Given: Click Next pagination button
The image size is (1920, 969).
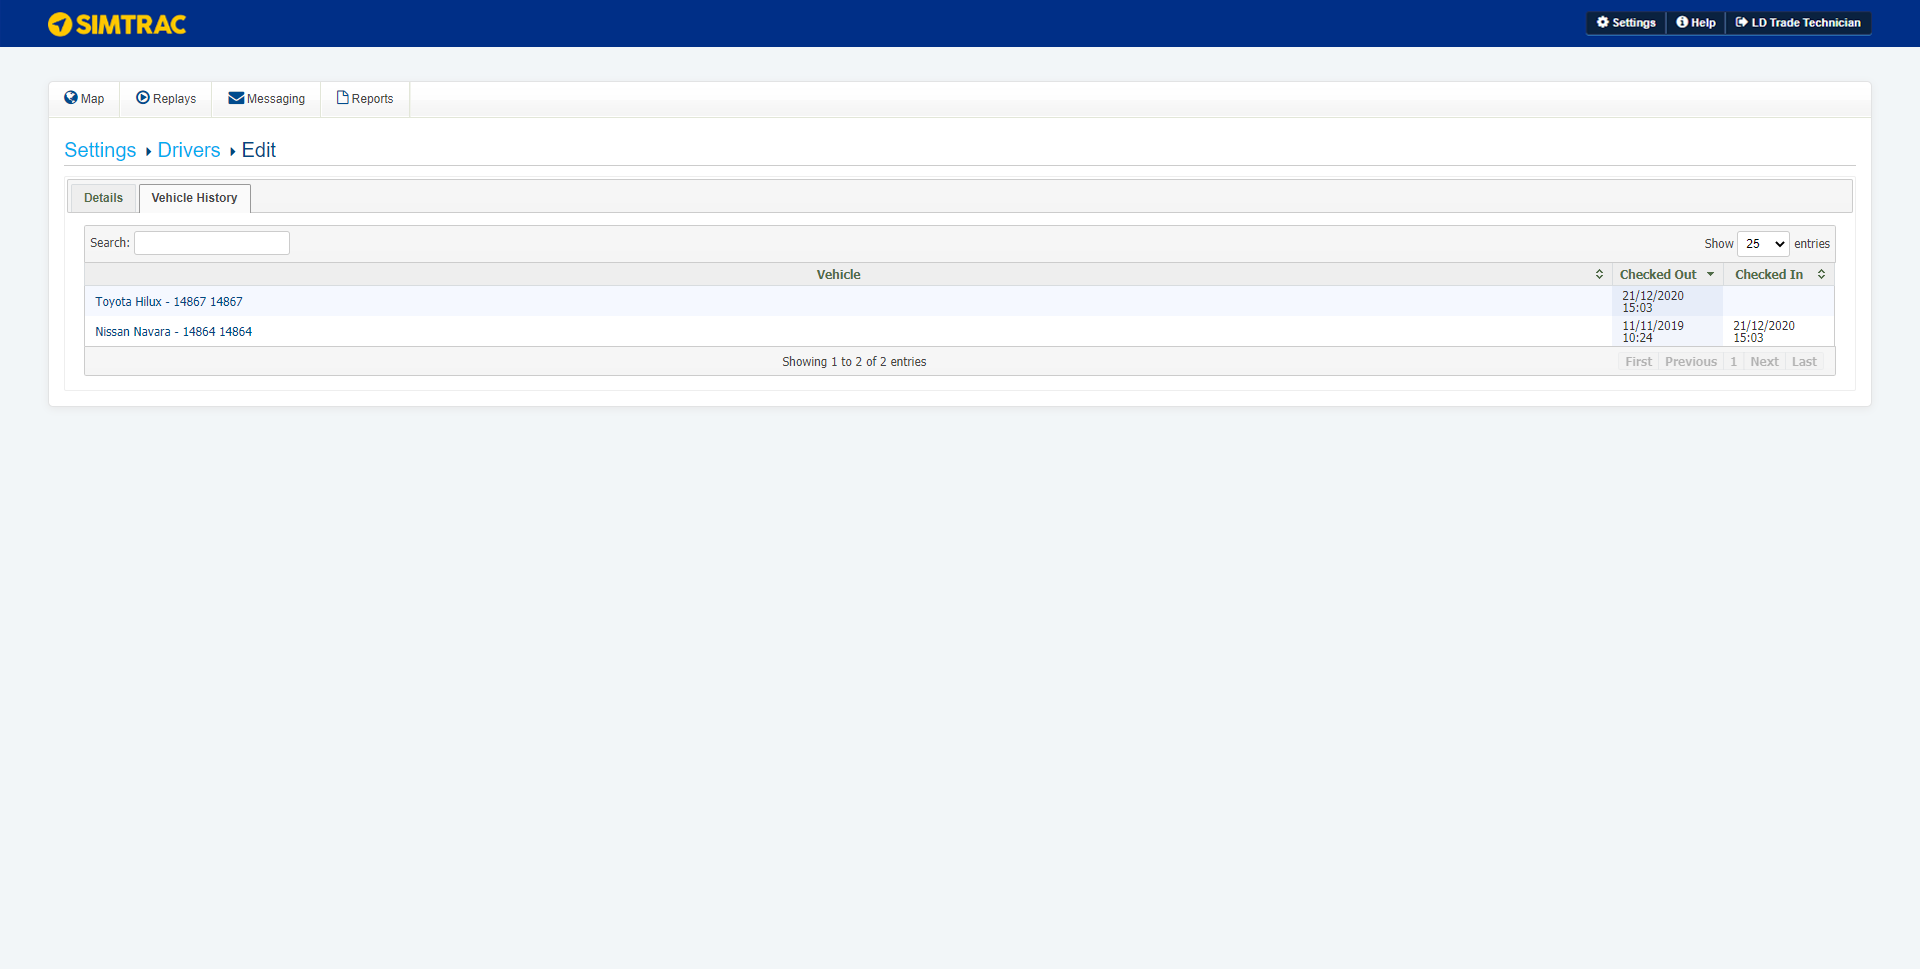Looking at the screenshot, I should [x=1764, y=362].
